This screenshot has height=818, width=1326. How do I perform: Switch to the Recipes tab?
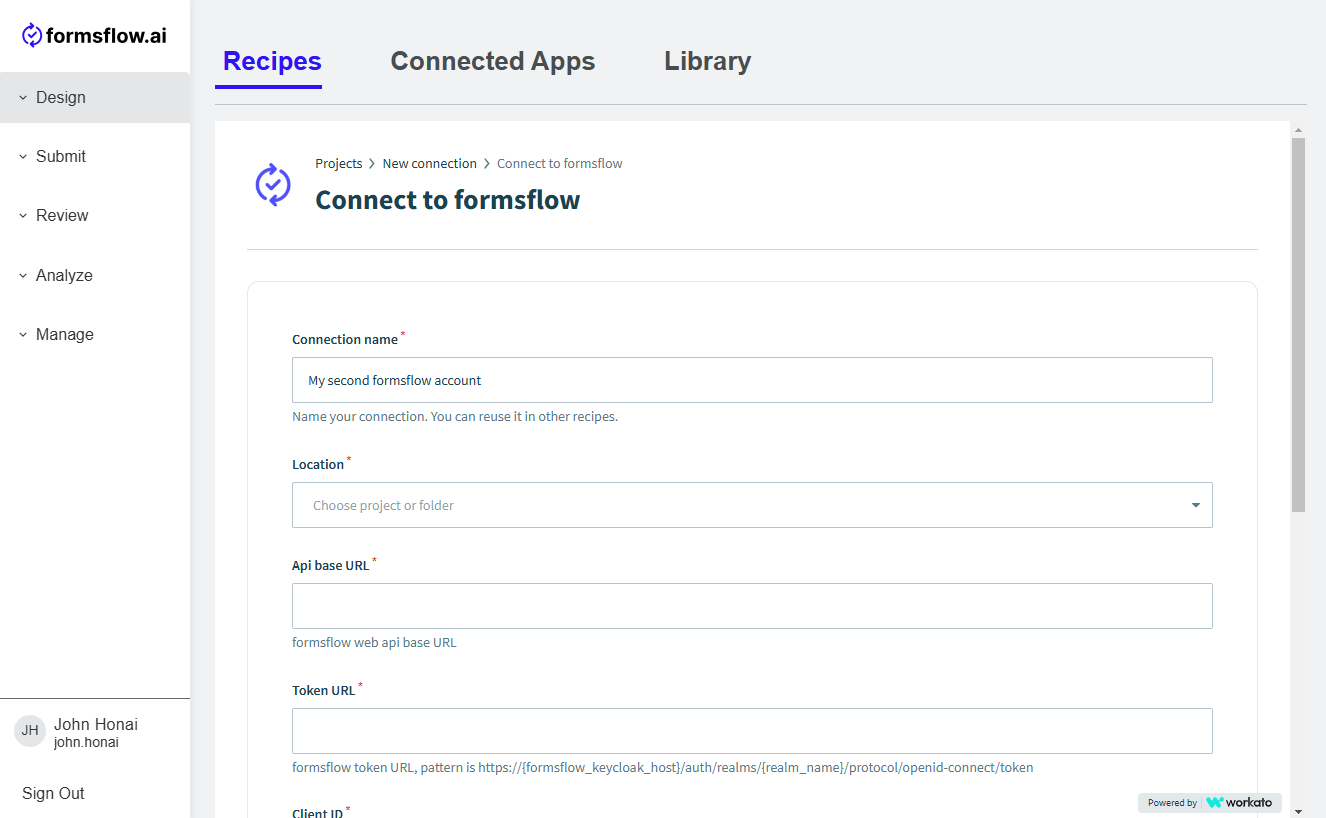pyautogui.click(x=272, y=61)
